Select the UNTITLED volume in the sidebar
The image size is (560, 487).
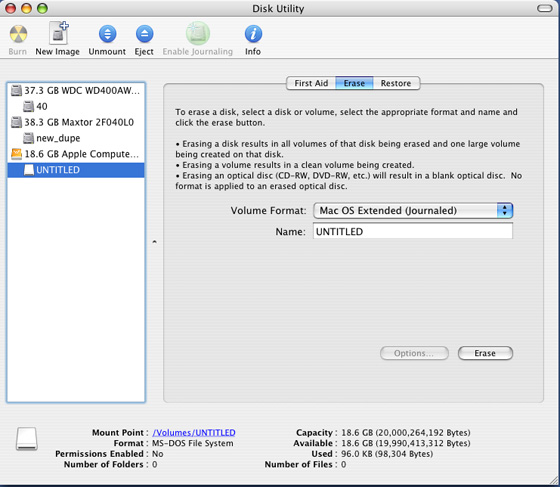pyautogui.click(x=76, y=170)
